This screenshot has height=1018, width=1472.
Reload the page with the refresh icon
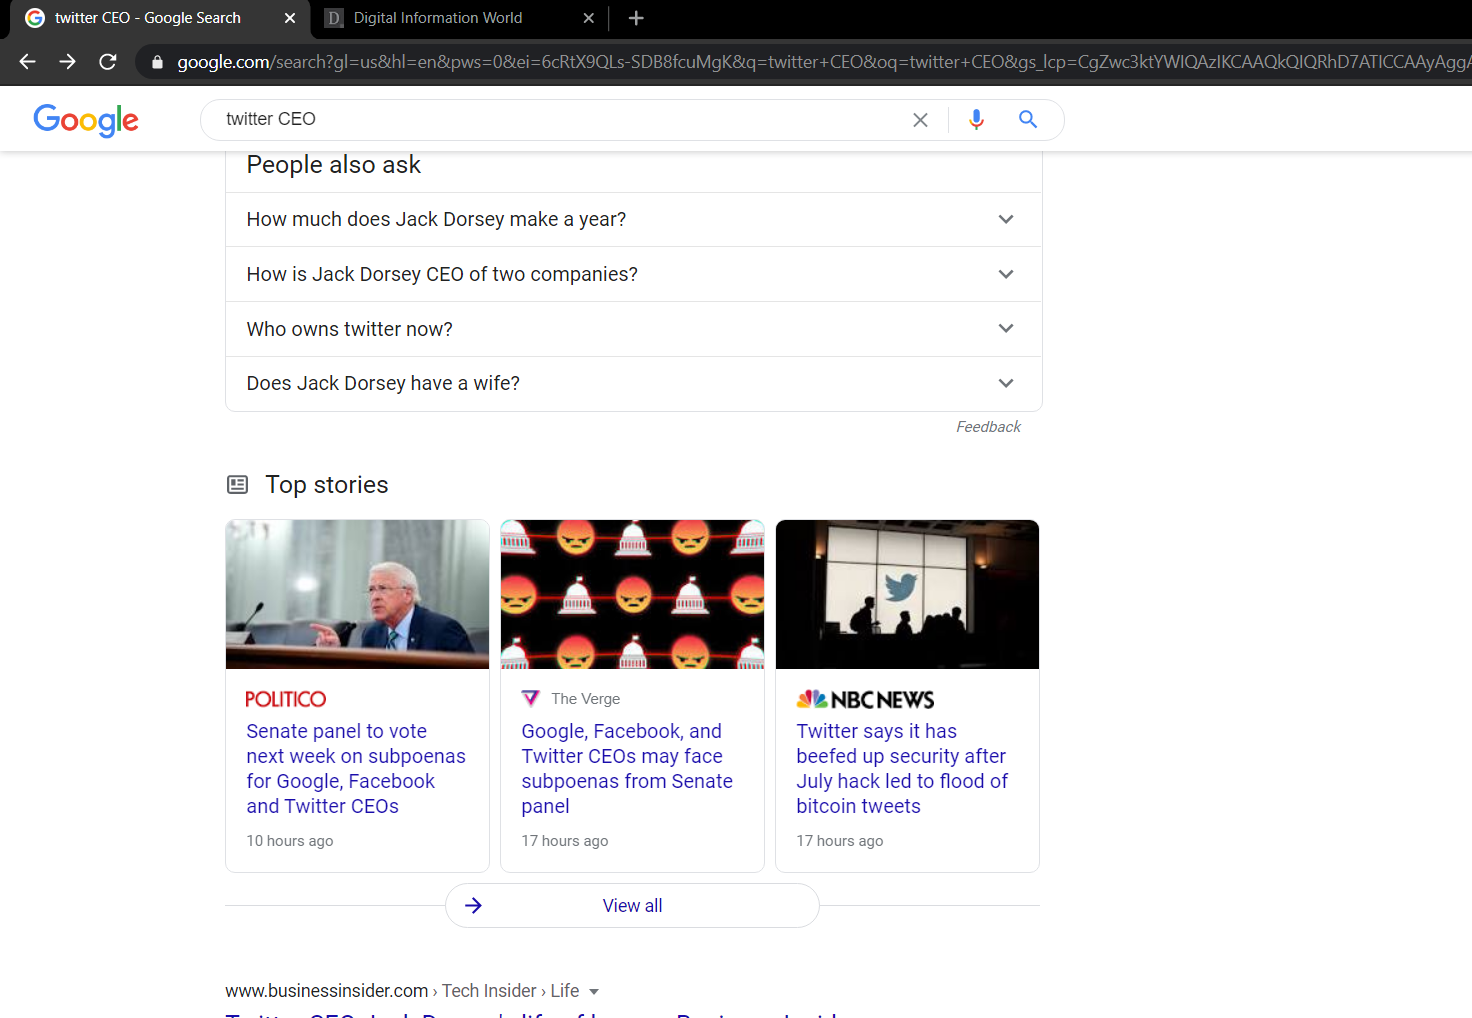point(107,60)
